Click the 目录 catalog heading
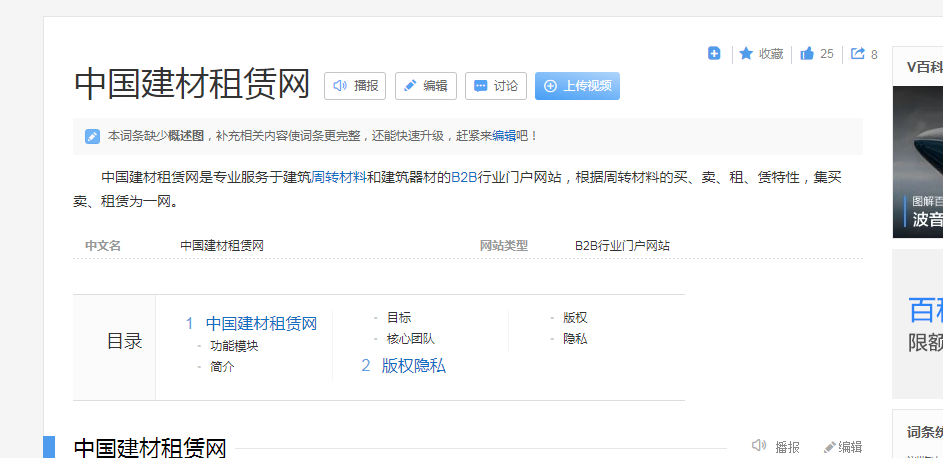This screenshot has height=458, width=943. point(124,341)
